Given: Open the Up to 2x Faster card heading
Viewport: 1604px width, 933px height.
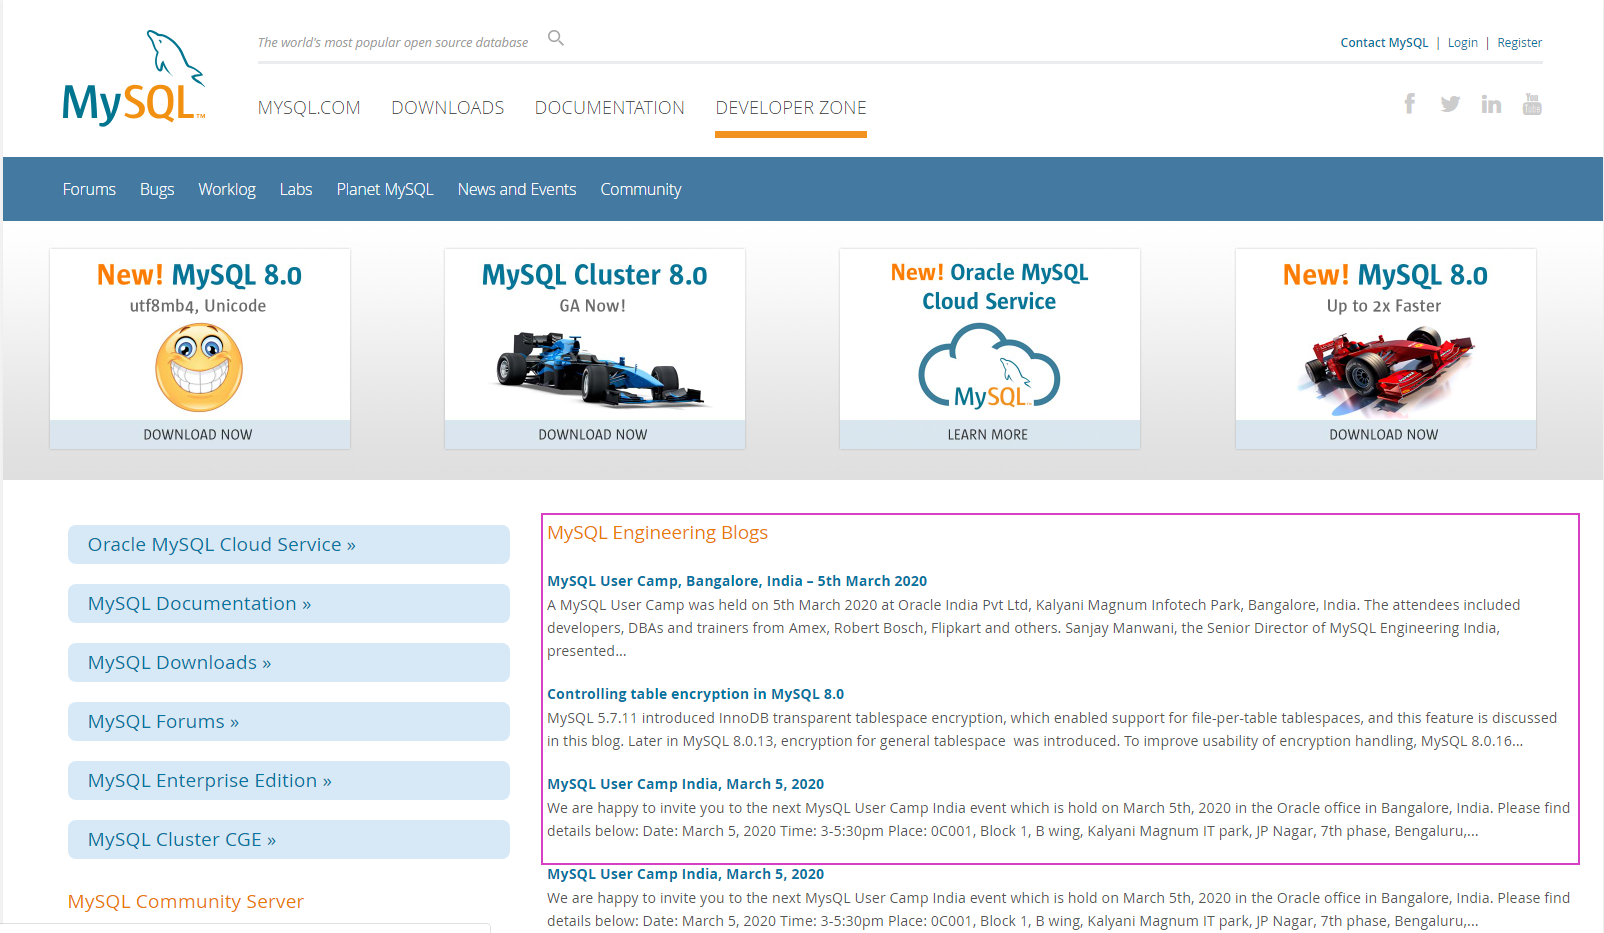Looking at the screenshot, I should coord(1385,275).
